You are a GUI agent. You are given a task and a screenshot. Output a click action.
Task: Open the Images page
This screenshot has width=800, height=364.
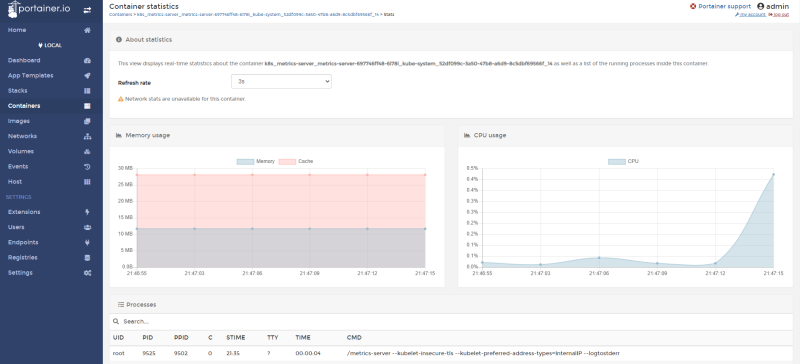(x=19, y=121)
